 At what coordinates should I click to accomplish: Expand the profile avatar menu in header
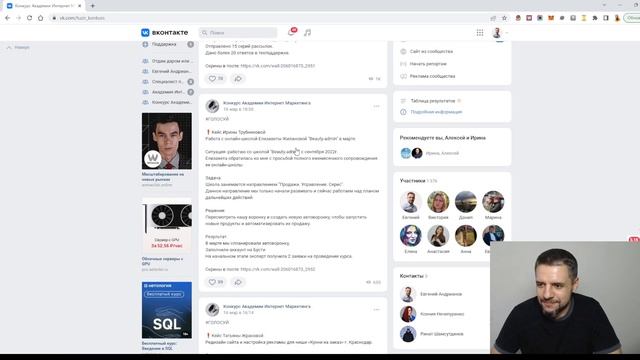[500, 33]
